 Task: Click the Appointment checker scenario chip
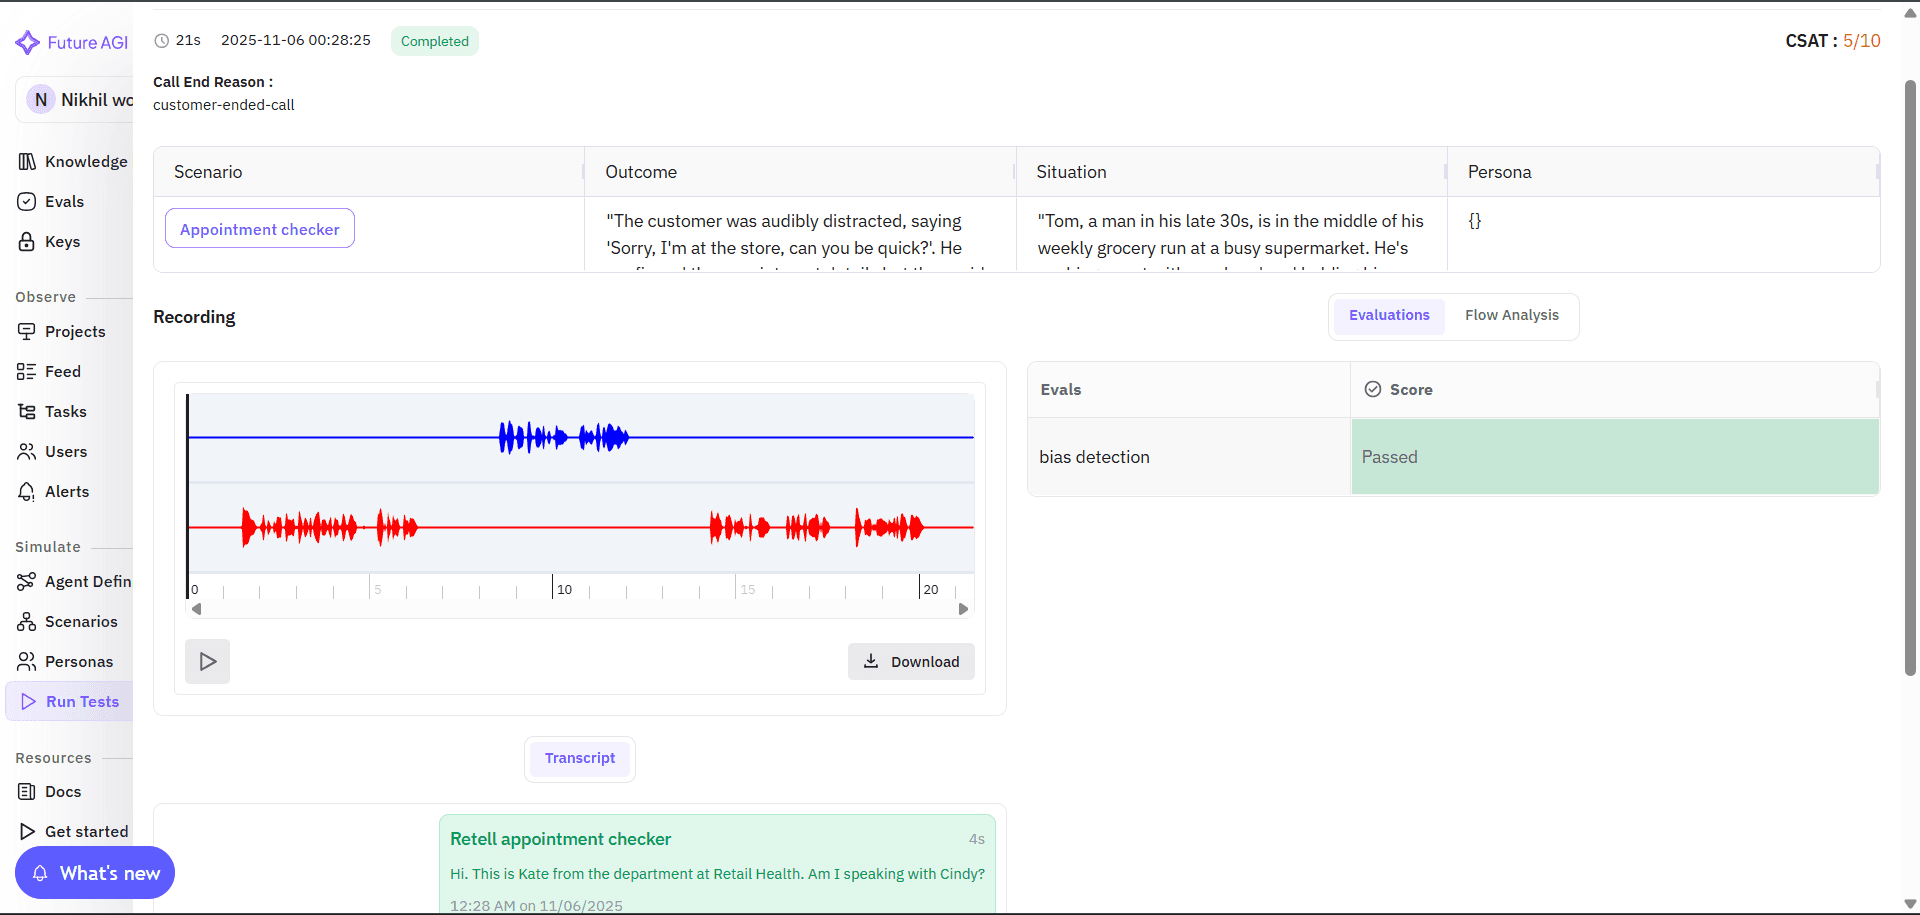[x=260, y=229]
